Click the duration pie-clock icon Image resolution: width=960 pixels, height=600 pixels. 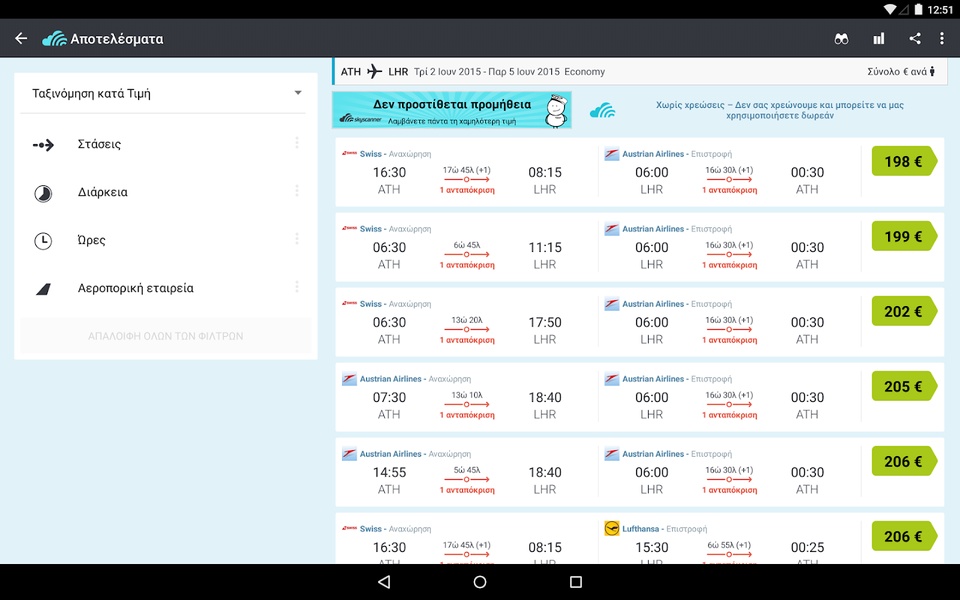[x=43, y=193]
